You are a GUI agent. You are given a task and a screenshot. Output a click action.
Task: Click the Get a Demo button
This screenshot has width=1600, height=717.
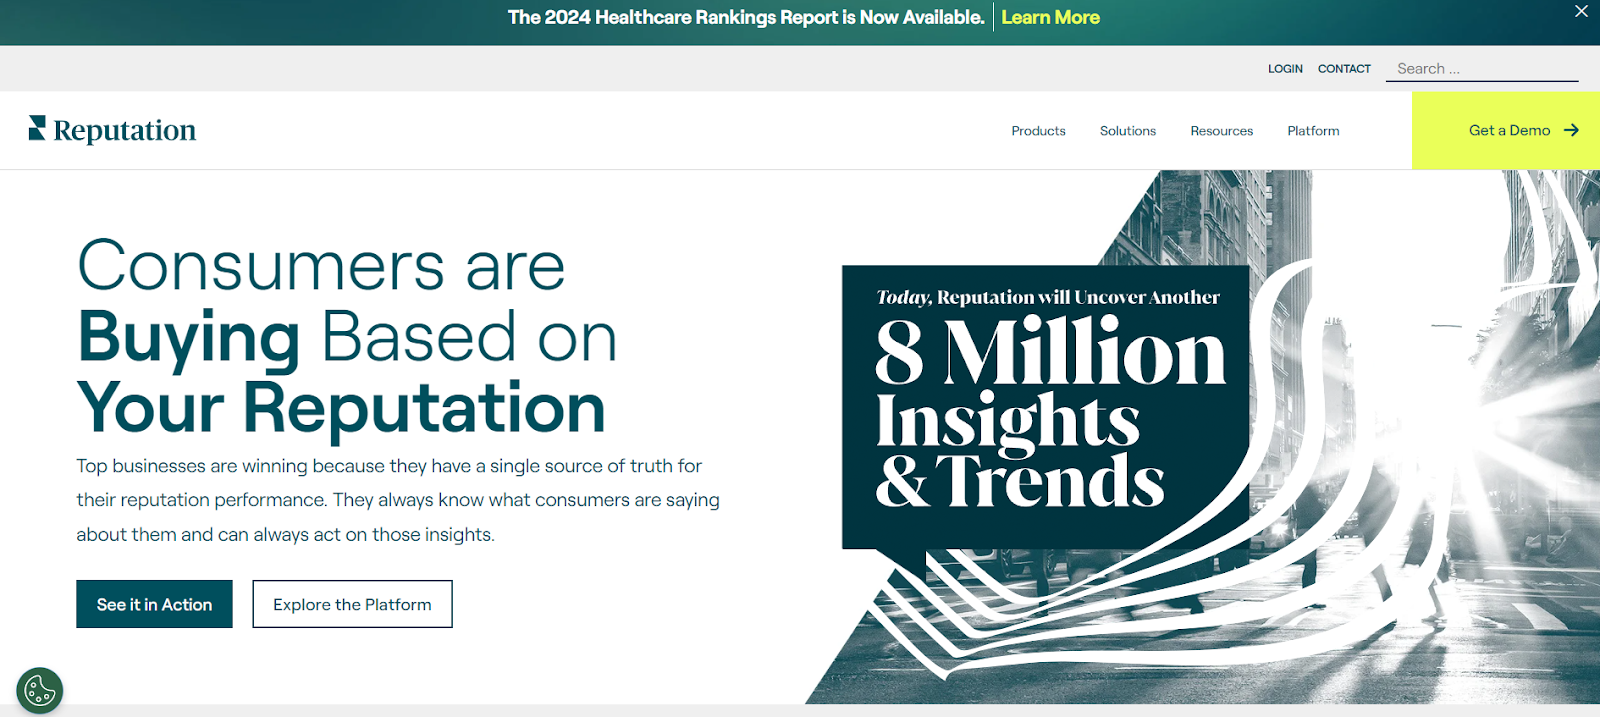point(1506,130)
